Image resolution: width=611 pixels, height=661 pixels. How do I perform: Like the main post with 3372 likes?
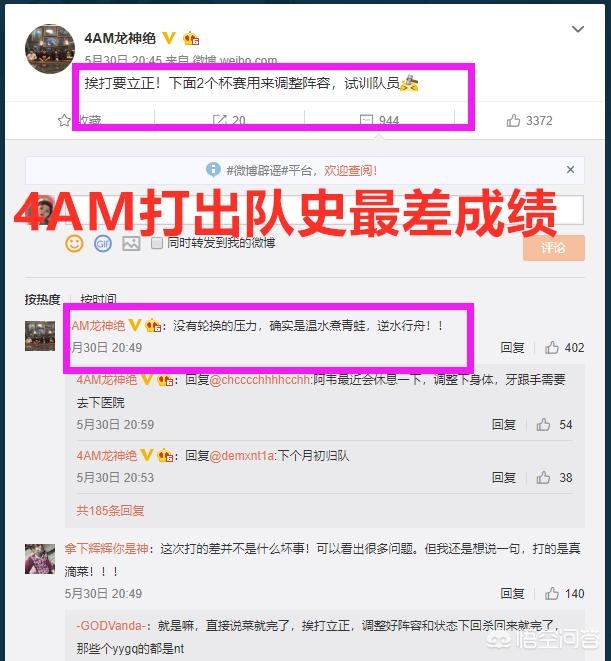pyautogui.click(x=529, y=121)
